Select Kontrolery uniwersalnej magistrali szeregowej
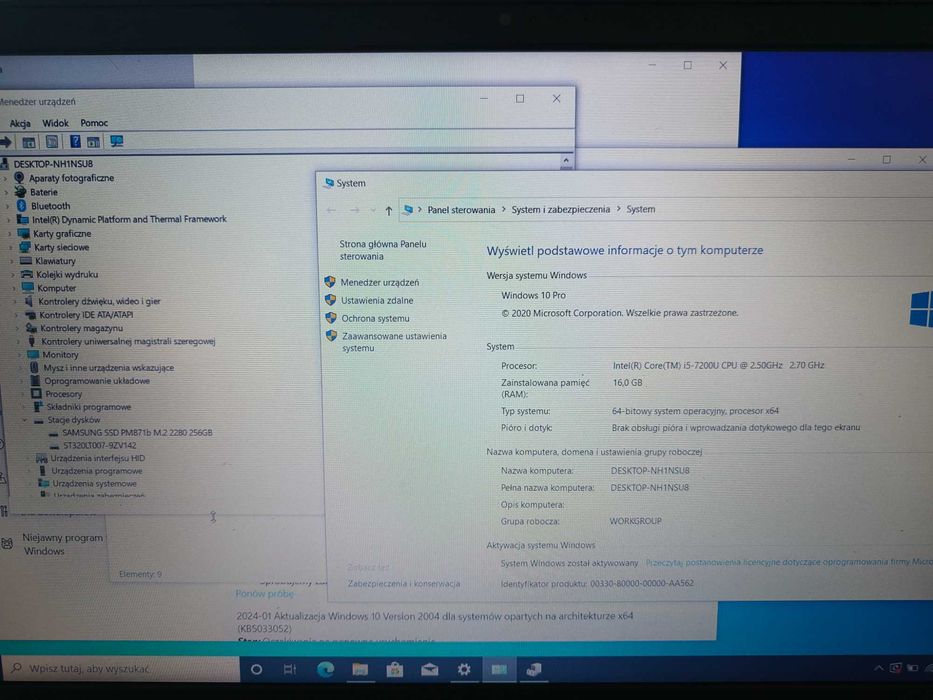 tap(128, 341)
